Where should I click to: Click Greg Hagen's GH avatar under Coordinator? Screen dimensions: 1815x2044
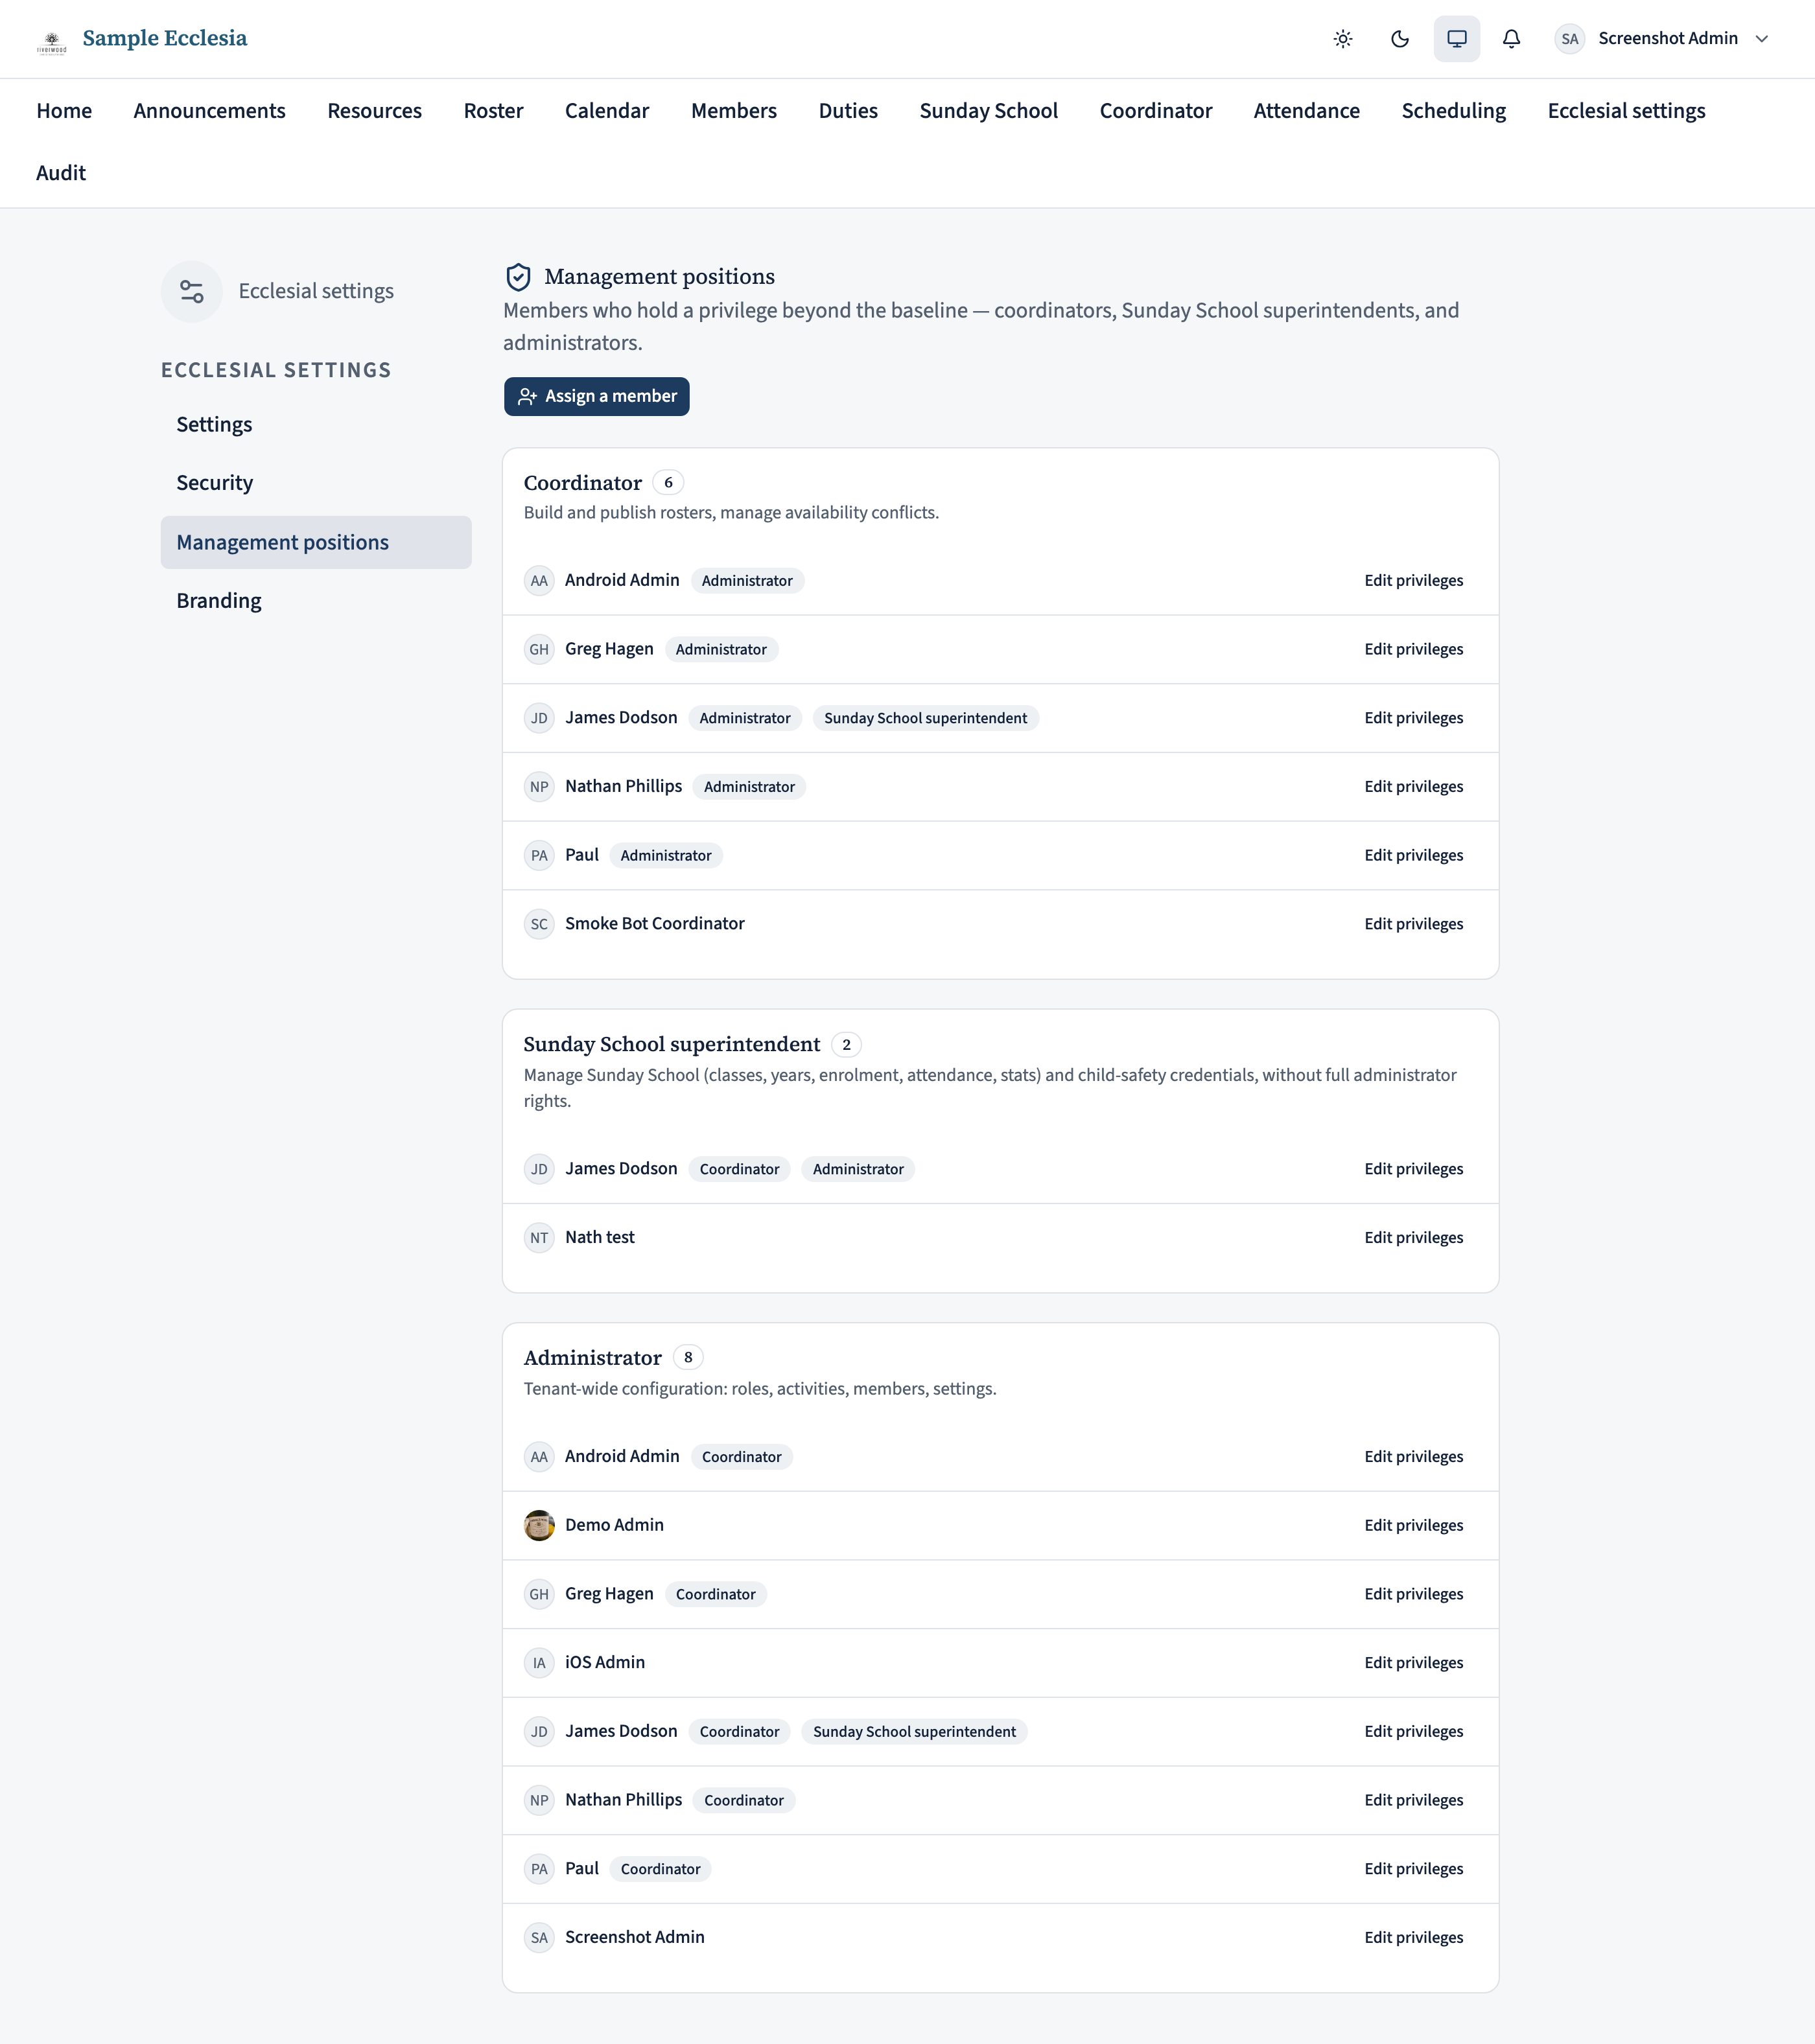tap(539, 650)
